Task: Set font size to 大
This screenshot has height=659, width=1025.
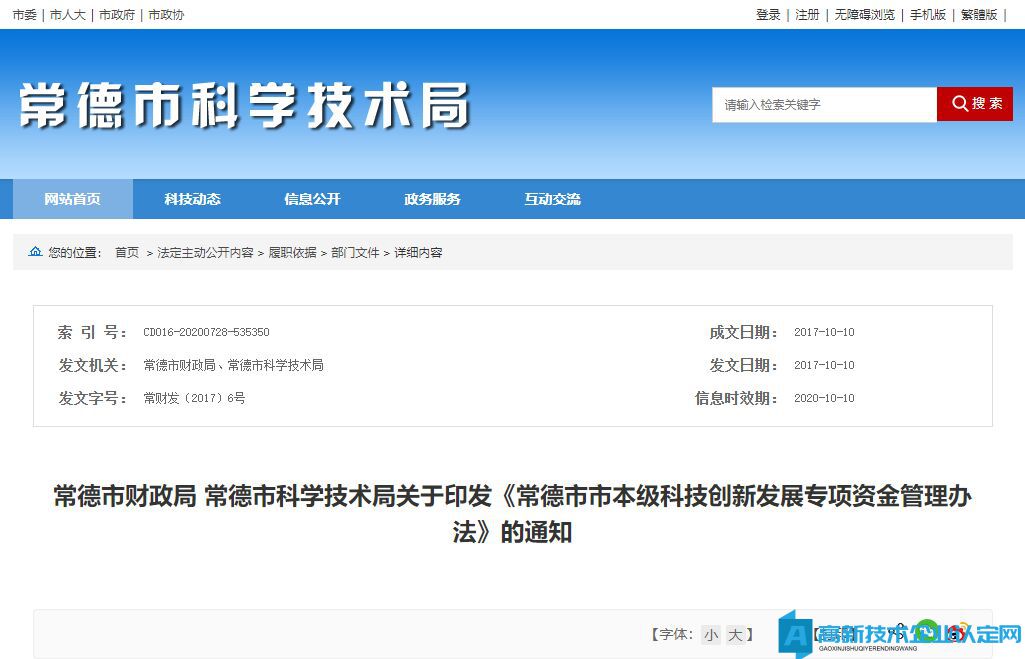Action: 735,634
